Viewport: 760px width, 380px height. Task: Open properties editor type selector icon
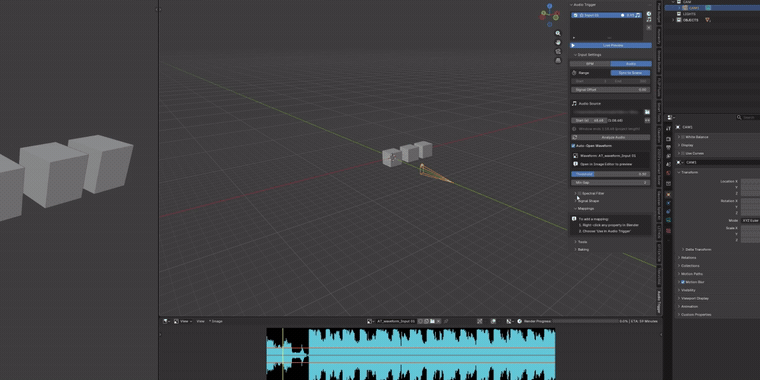671,117
